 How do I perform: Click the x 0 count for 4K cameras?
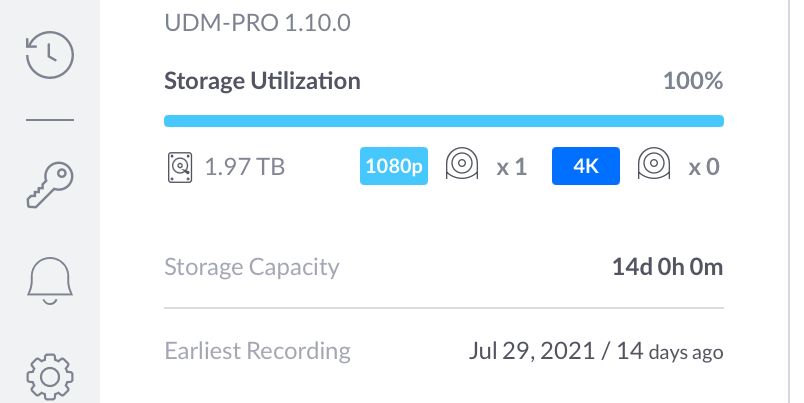pos(704,166)
